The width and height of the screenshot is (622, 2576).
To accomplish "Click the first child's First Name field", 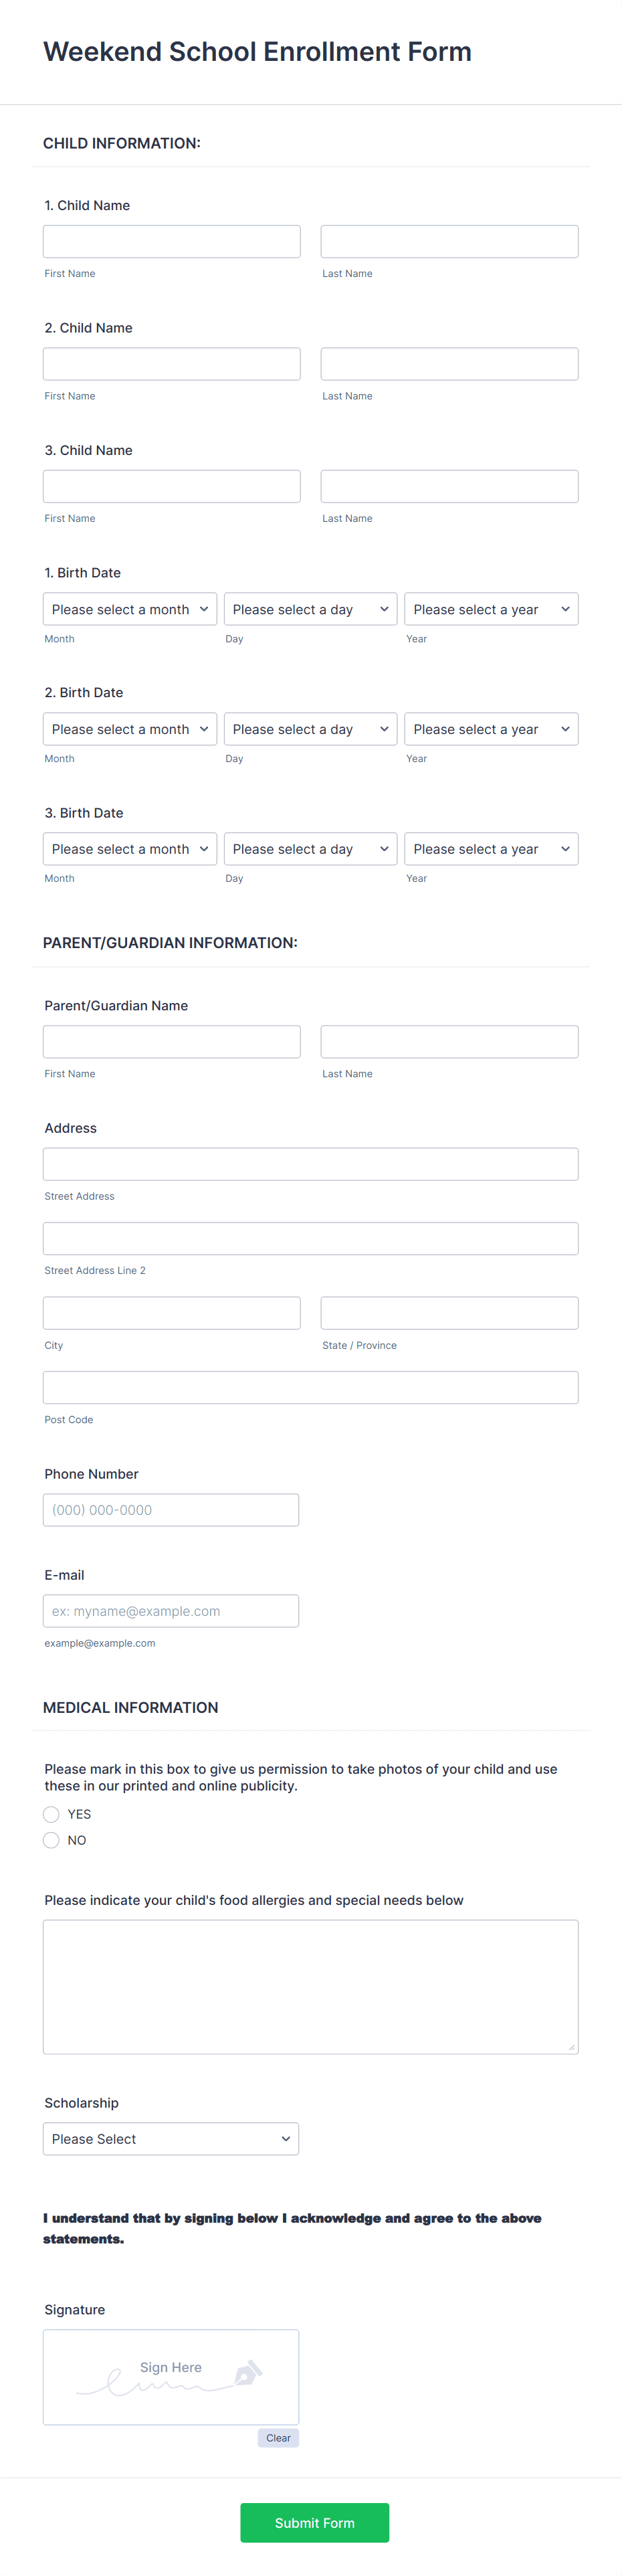I will tap(171, 241).
